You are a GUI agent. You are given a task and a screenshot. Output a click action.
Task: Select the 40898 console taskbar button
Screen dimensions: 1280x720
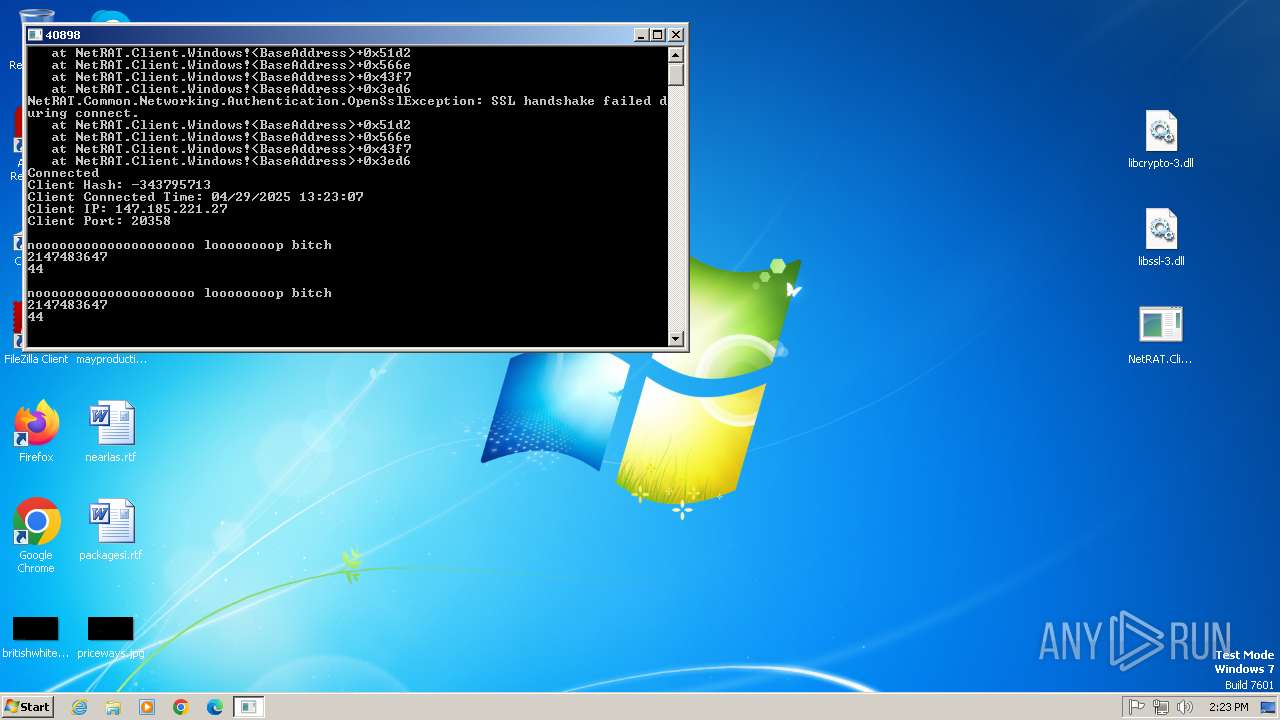pos(249,707)
